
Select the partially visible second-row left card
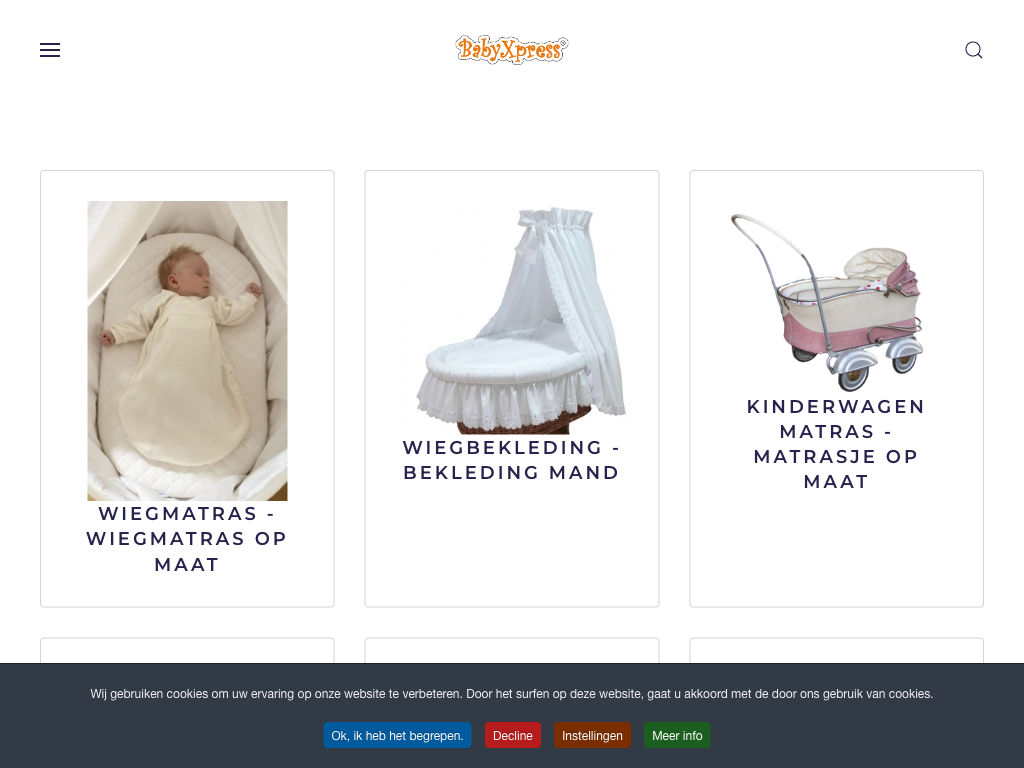187,650
